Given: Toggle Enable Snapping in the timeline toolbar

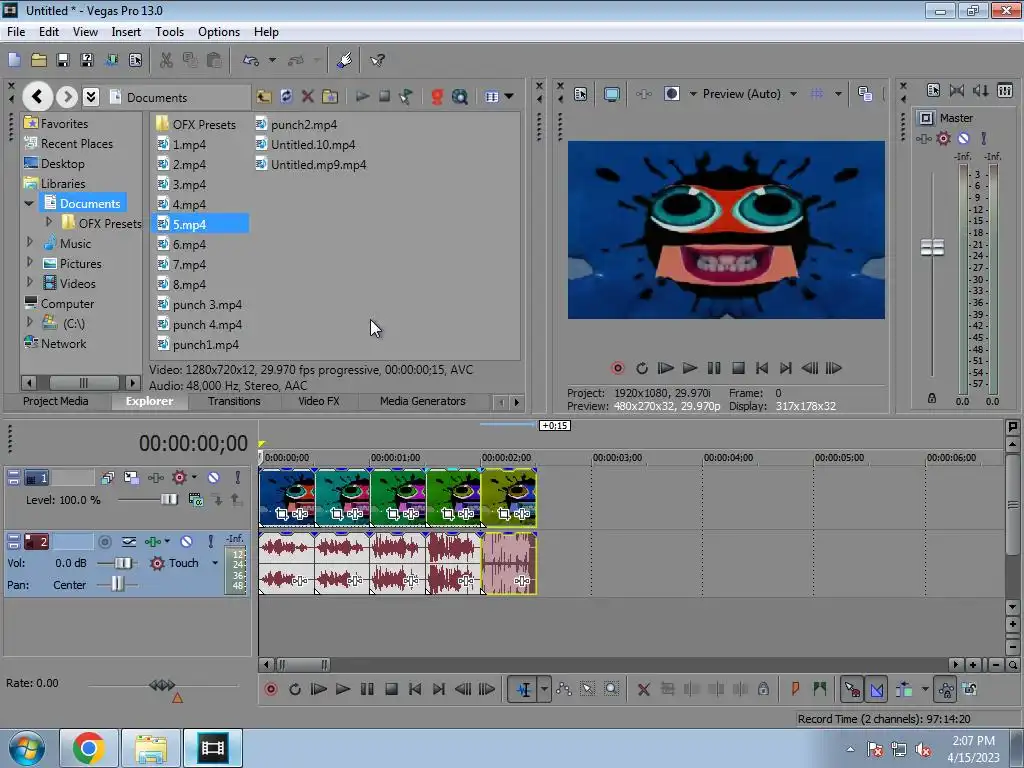Looking at the screenshot, I should (852, 689).
